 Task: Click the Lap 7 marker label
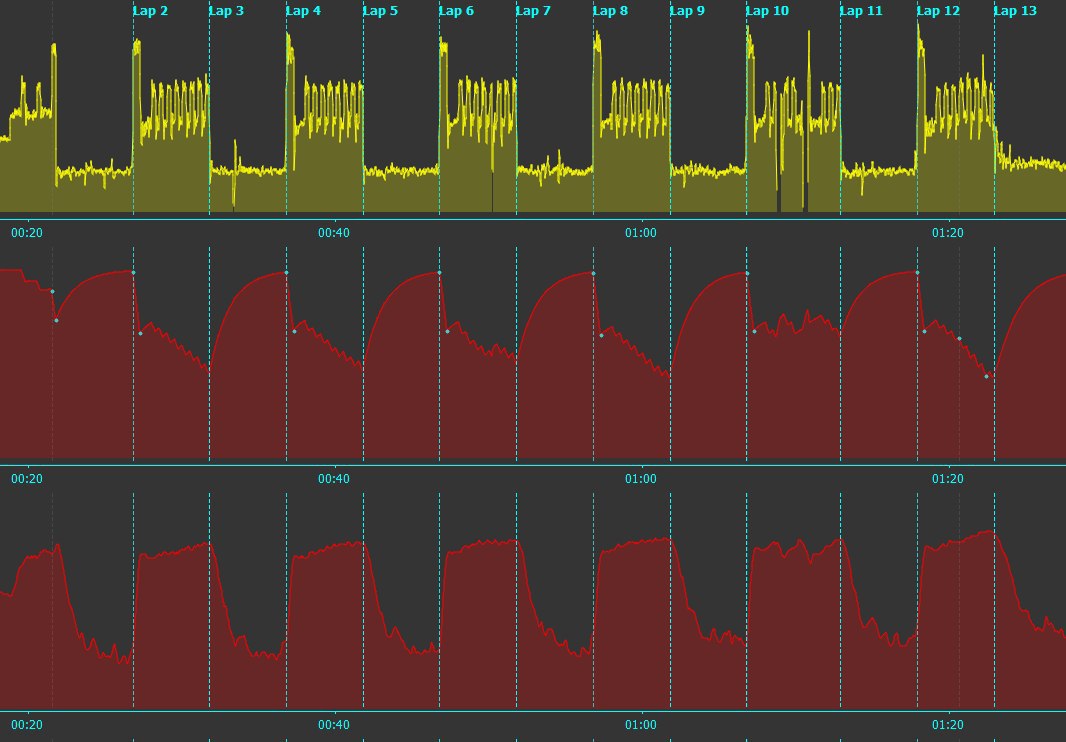533,11
